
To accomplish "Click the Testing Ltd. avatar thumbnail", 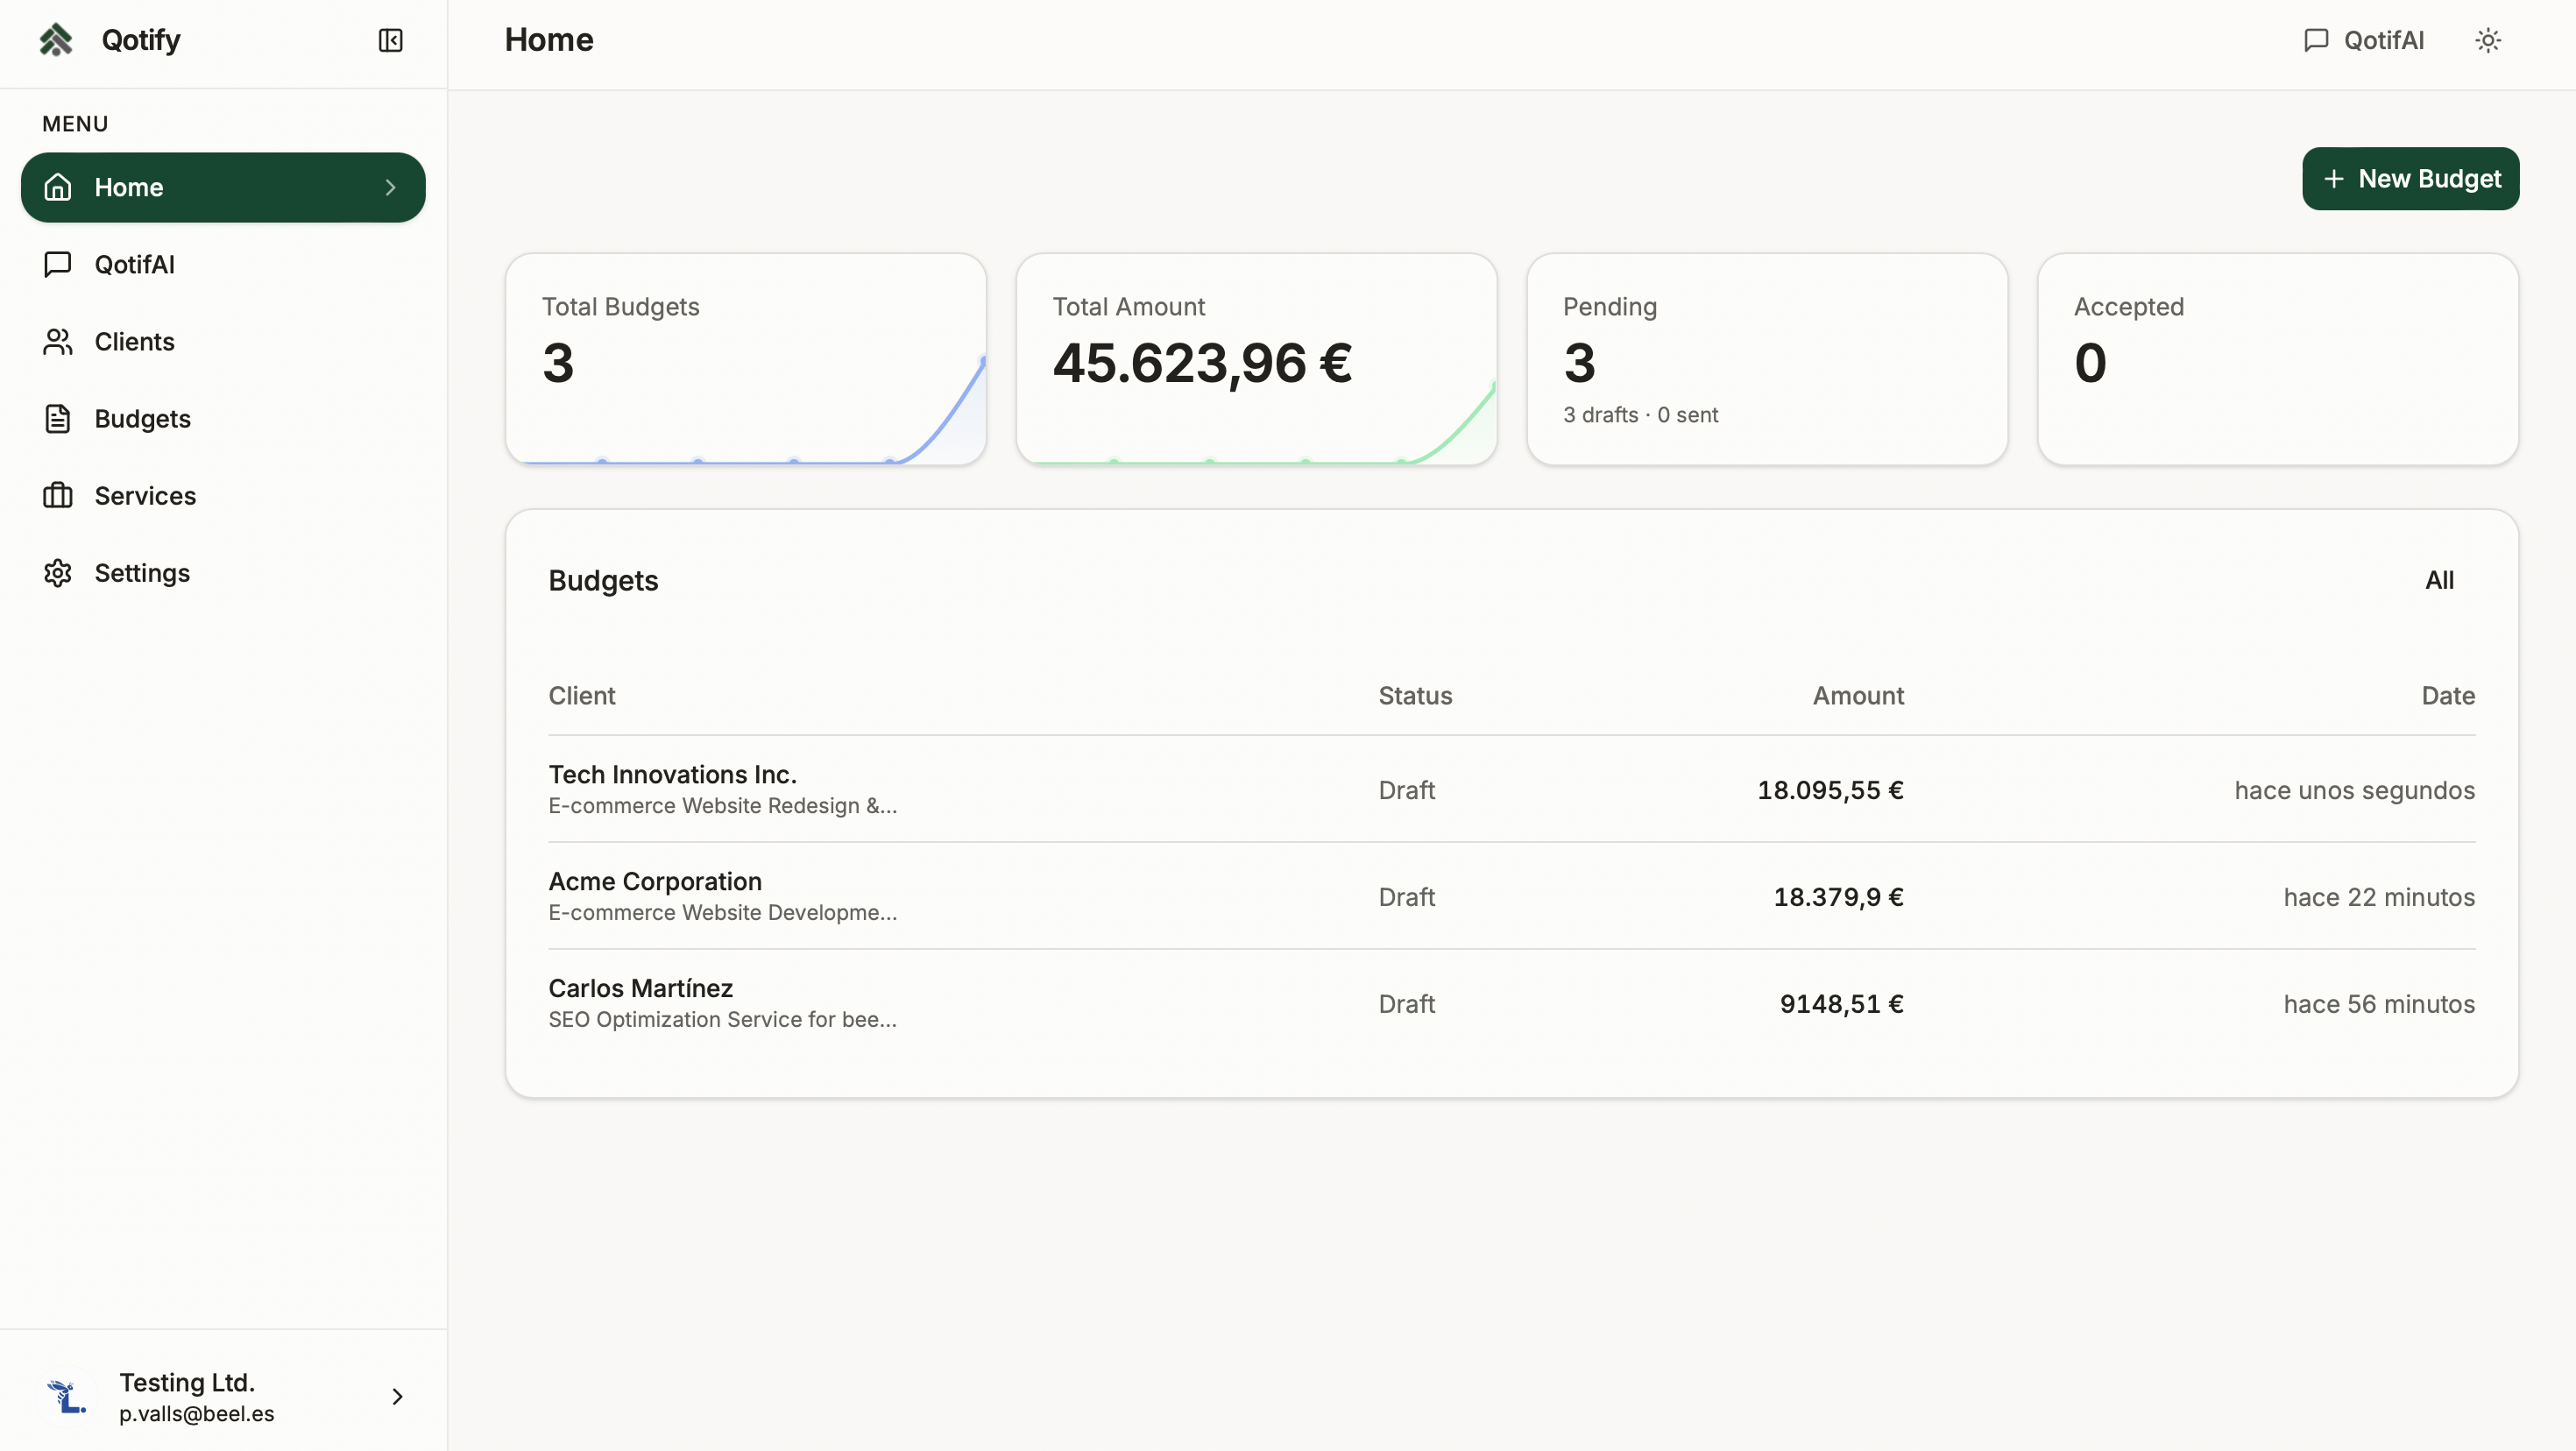I will (66, 1396).
